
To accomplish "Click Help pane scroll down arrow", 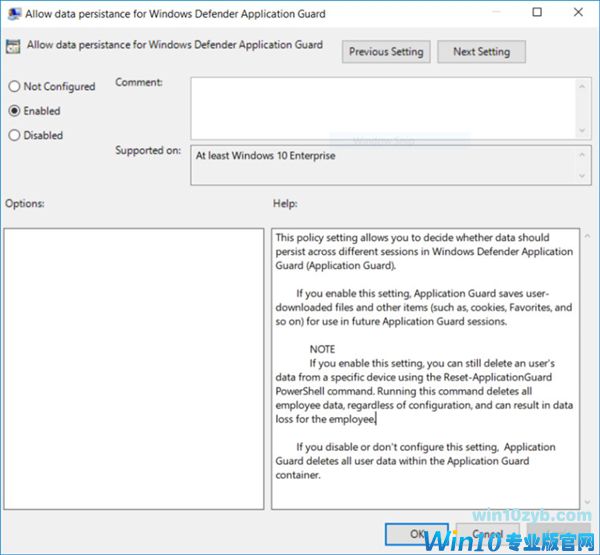I will [x=587, y=502].
